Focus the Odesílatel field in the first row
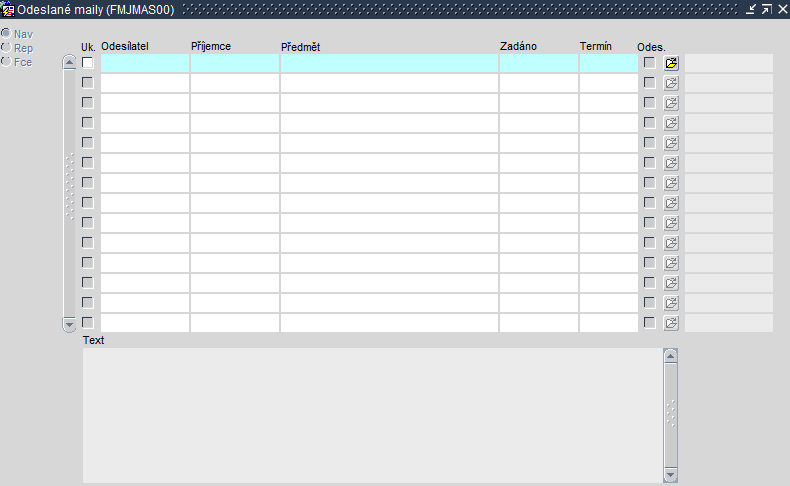Image resolution: width=790 pixels, height=486 pixels. click(145, 63)
